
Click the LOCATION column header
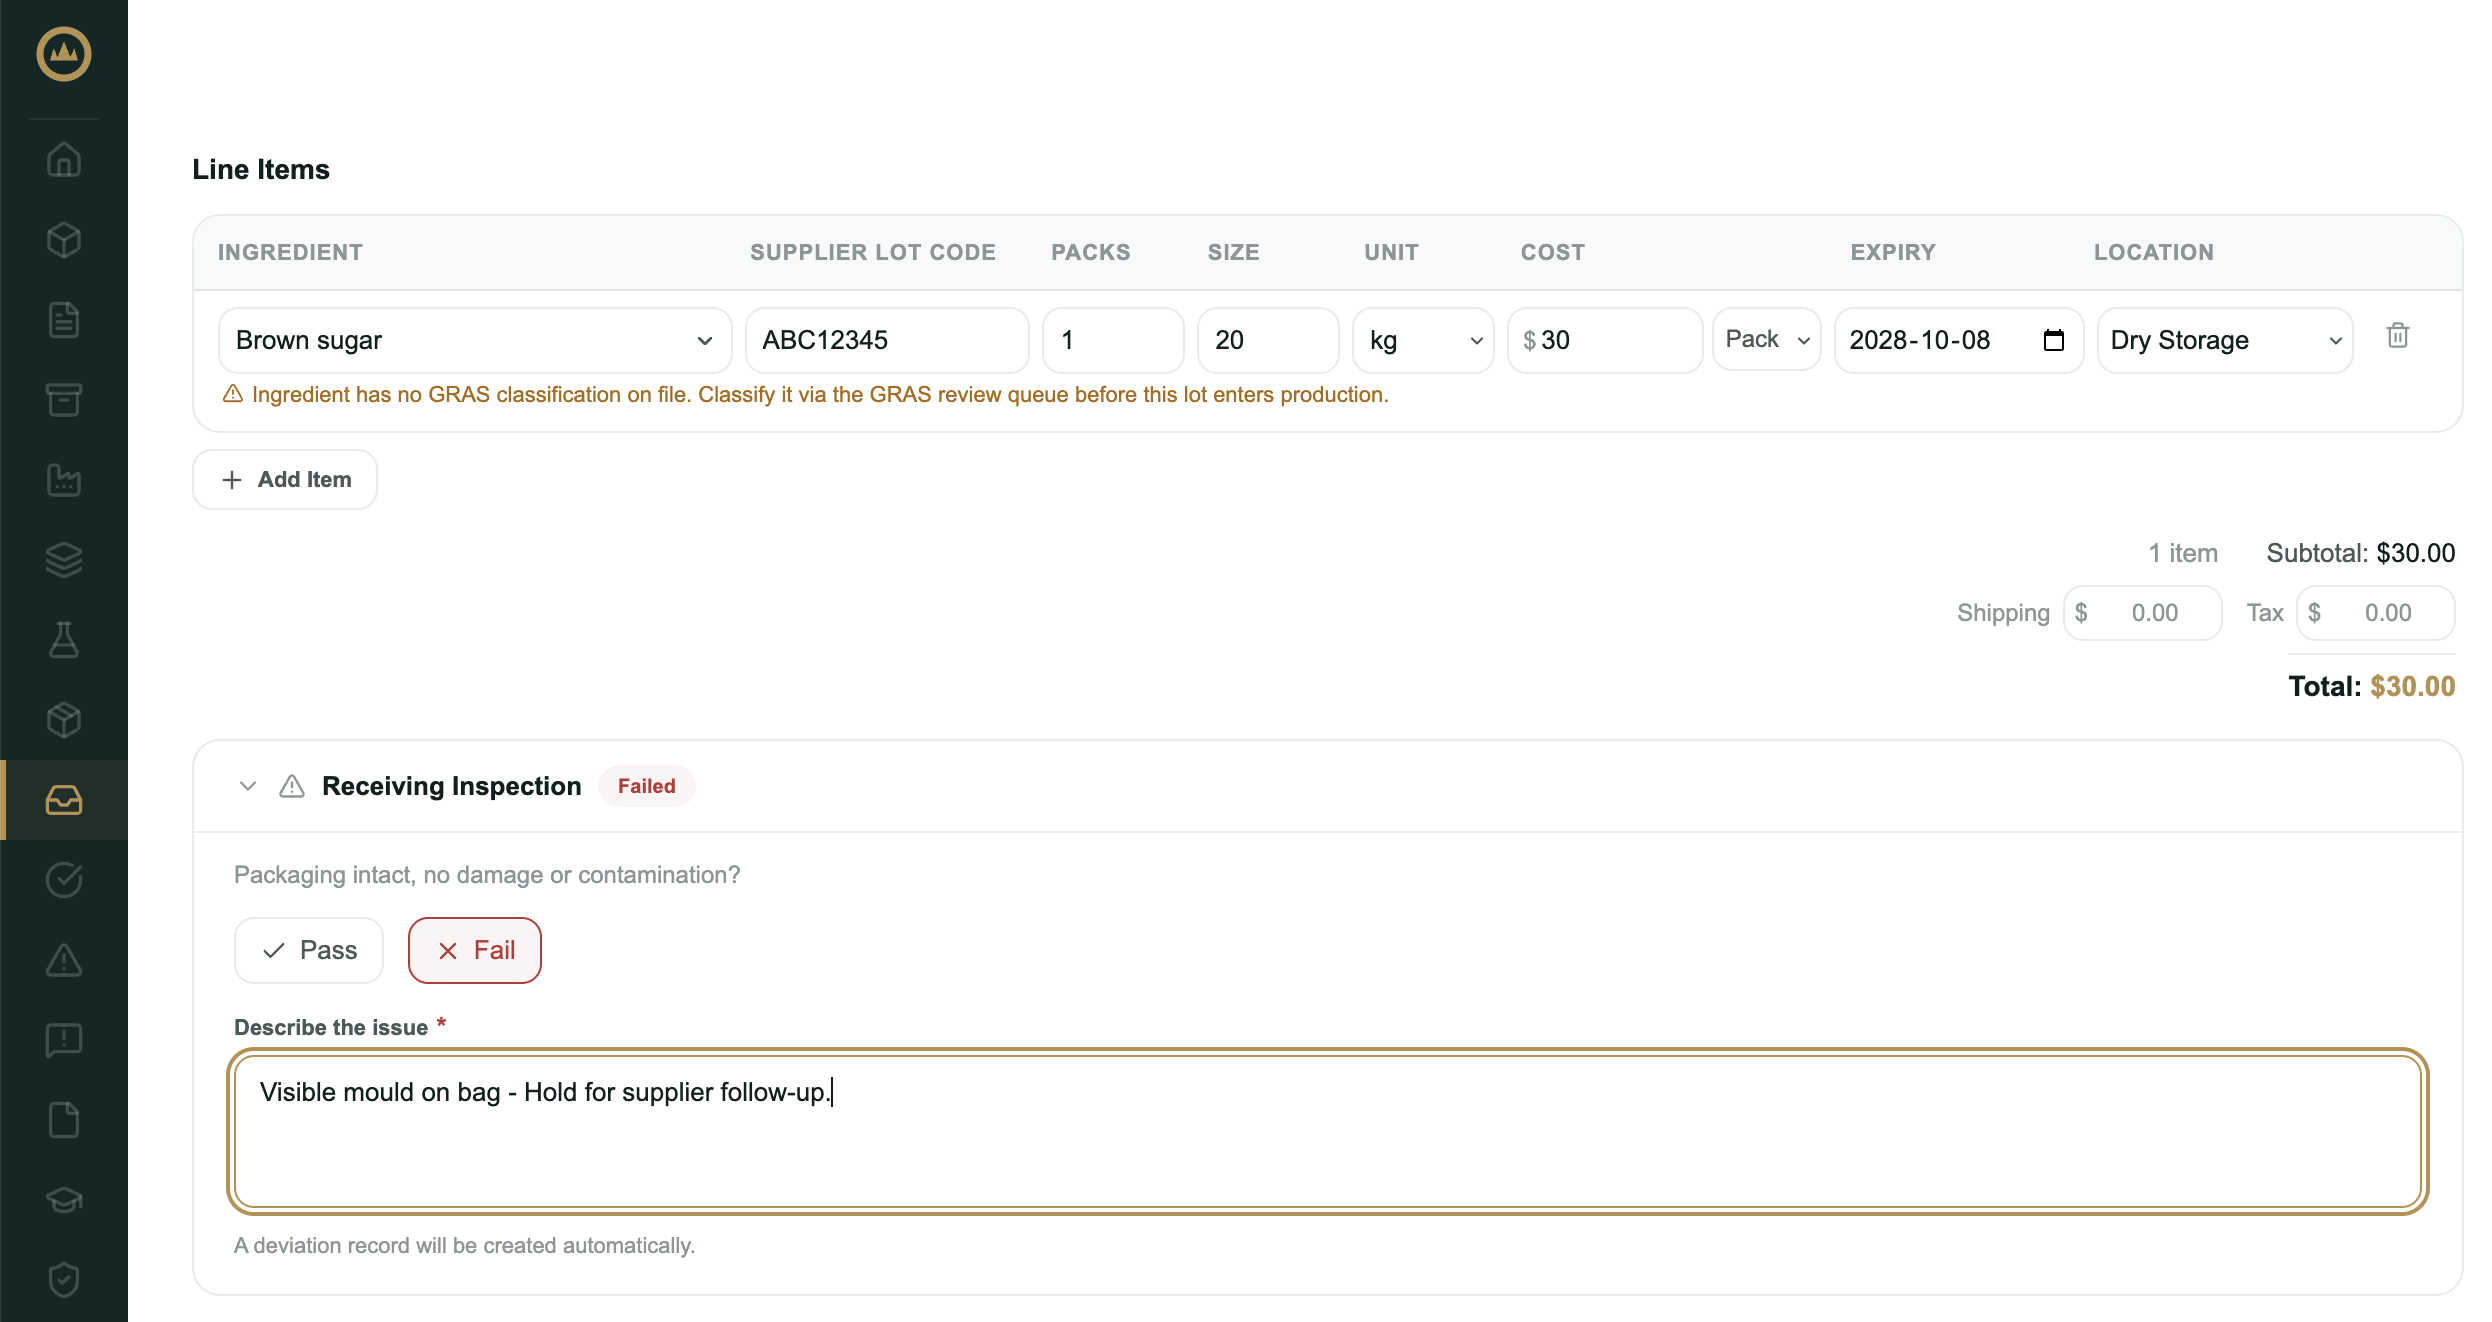pos(2154,252)
